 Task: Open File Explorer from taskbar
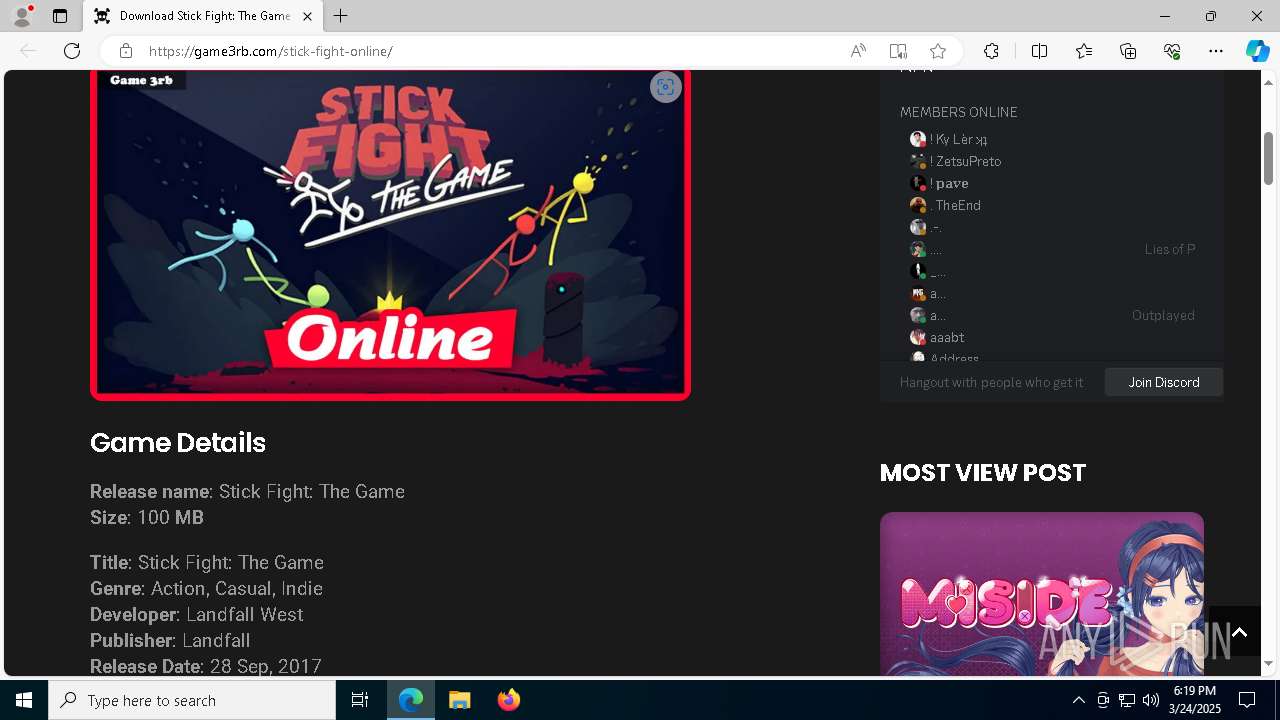coord(460,700)
